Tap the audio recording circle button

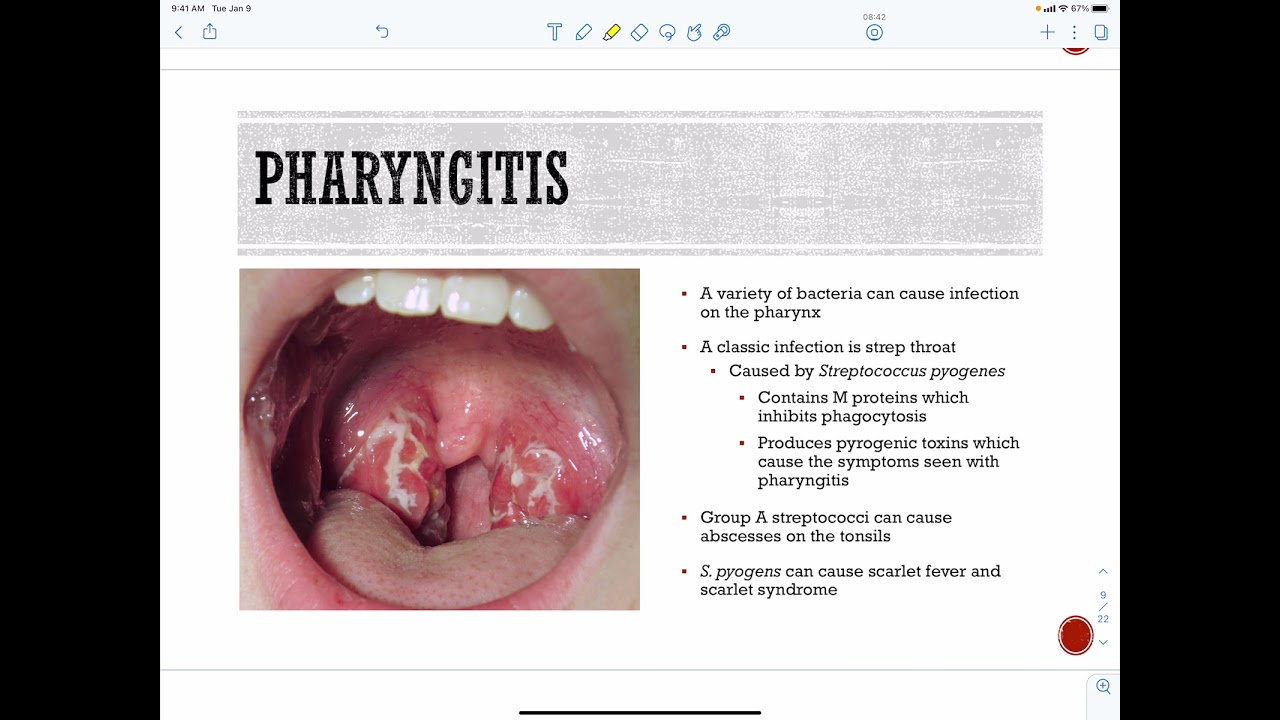(x=874, y=32)
